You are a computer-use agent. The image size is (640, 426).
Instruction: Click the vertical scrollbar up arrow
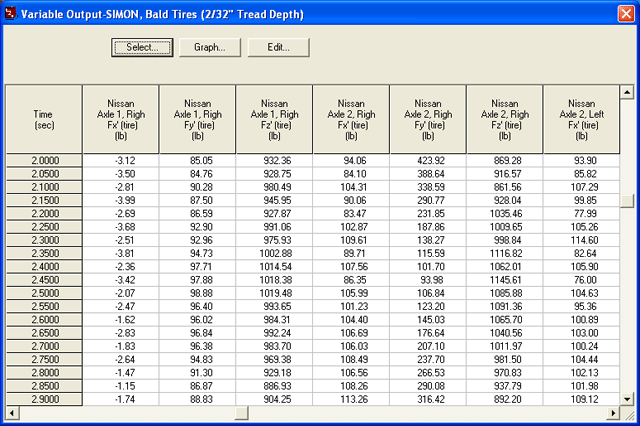[627, 93]
